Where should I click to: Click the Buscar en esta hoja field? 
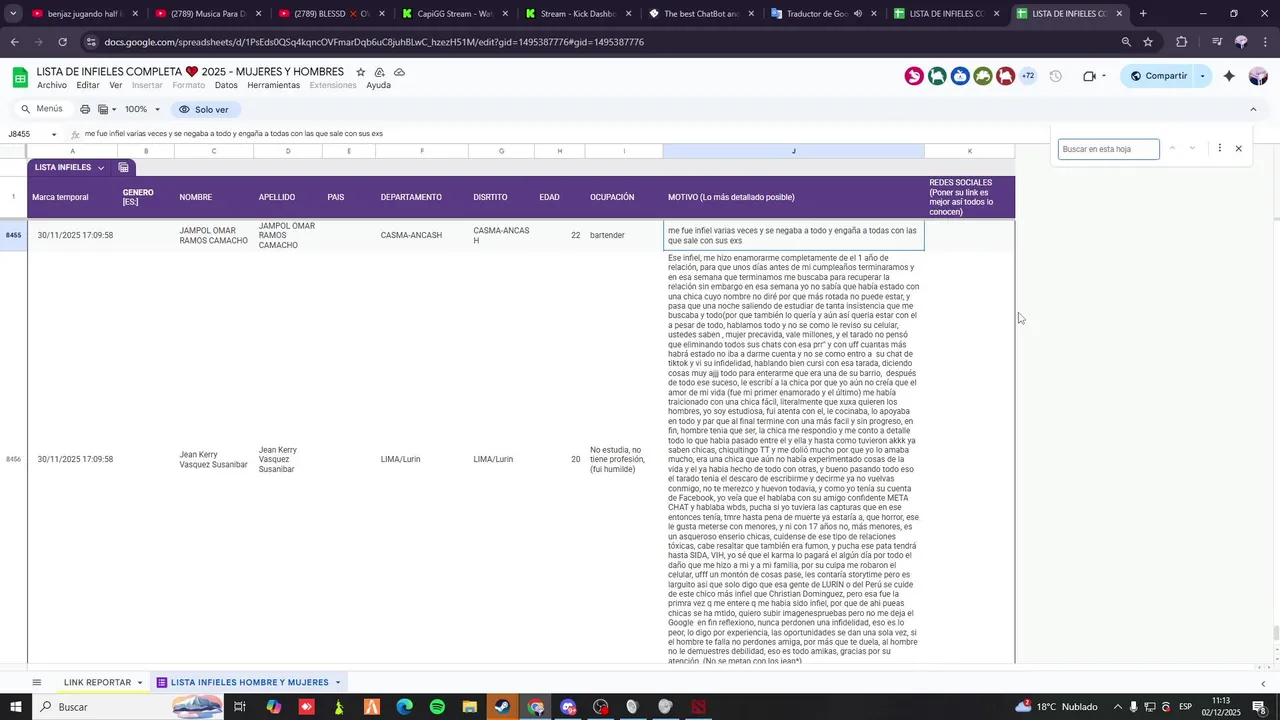1108,149
